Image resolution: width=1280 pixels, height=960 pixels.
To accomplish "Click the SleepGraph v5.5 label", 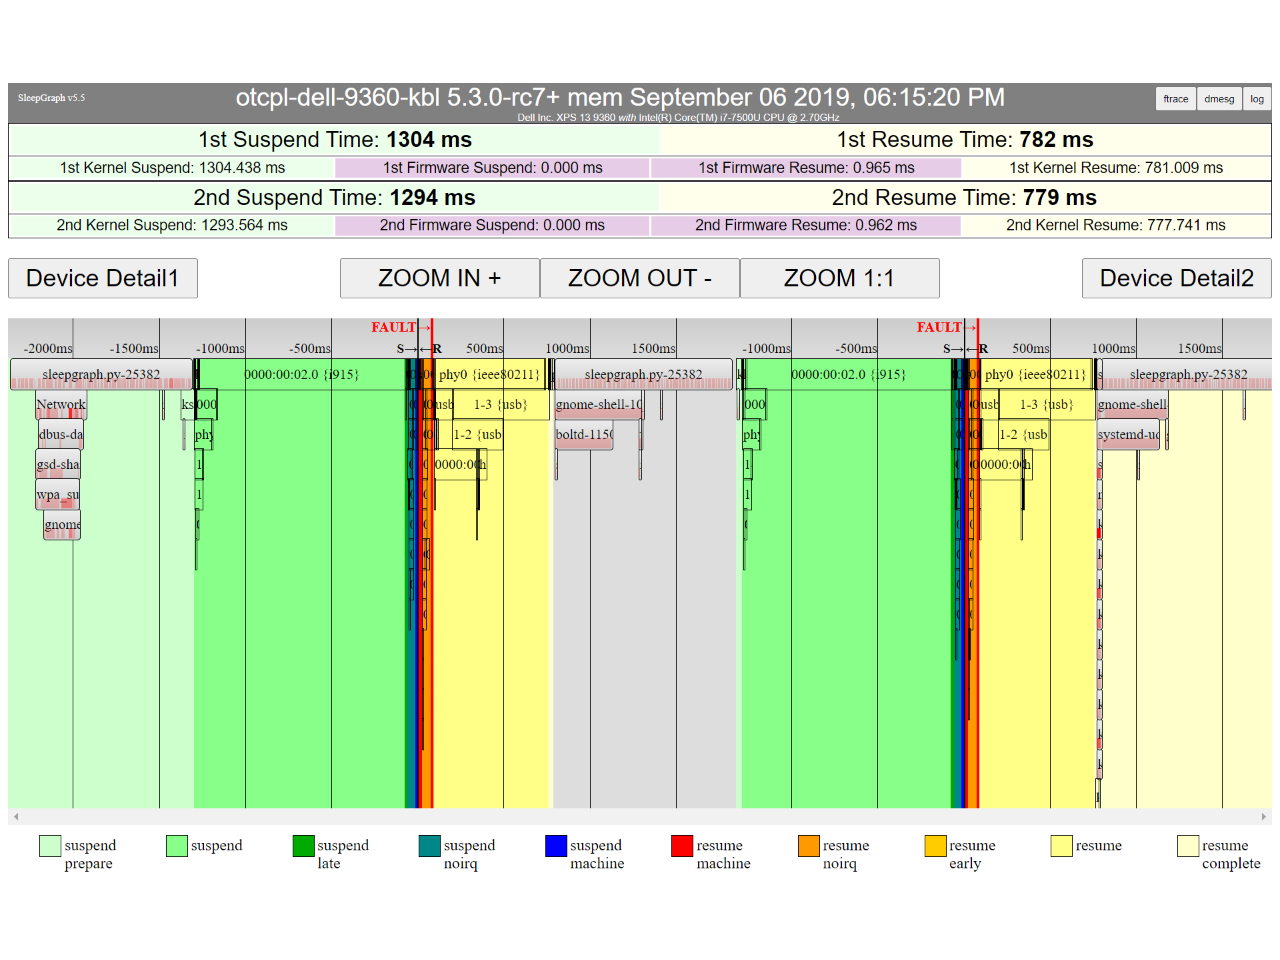I will [x=51, y=98].
